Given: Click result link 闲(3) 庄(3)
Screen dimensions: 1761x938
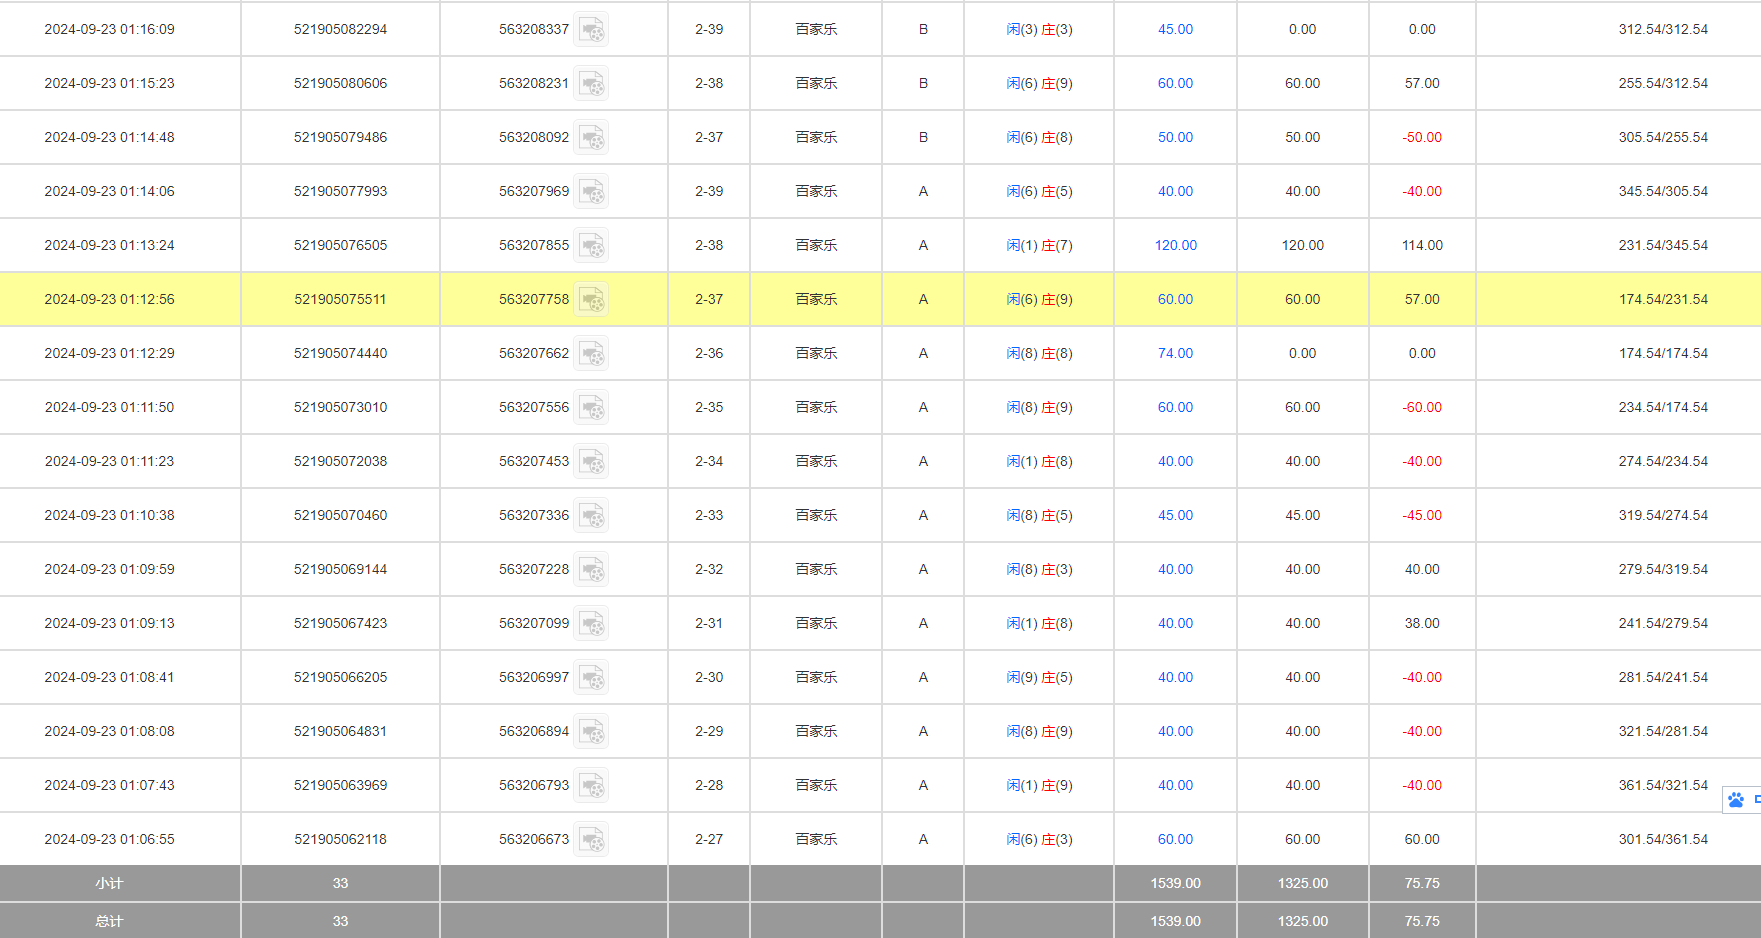Looking at the screenshot, I should (1039, 30).
